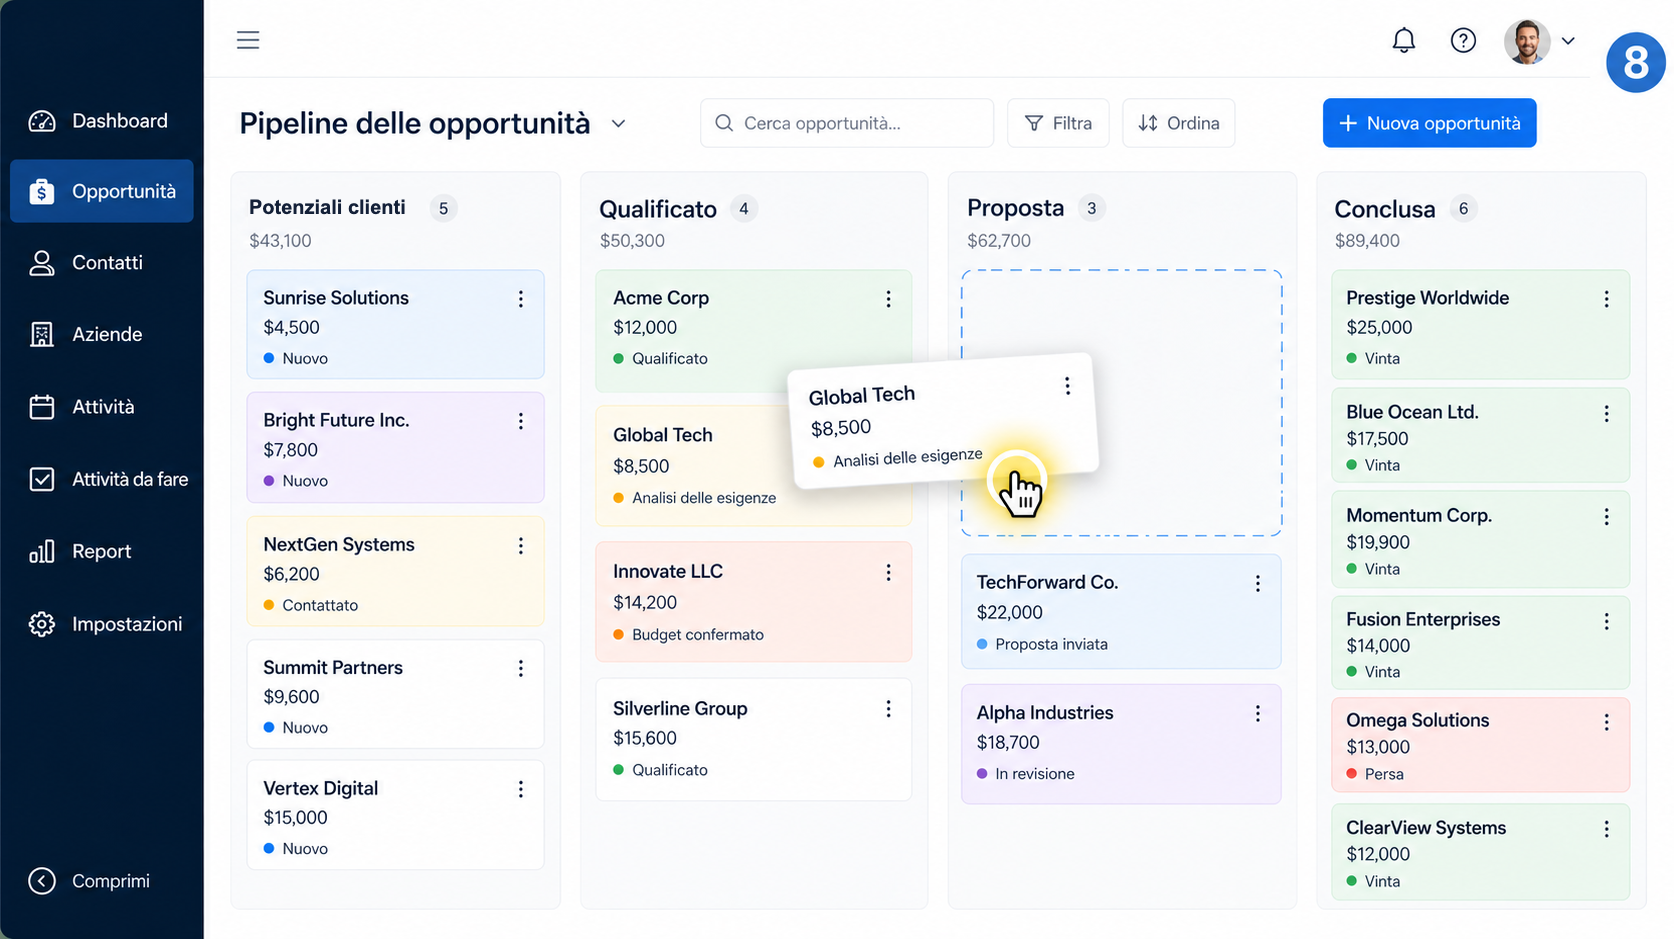This screenshot has width=1674, height=939.
Task: Click the Potenziali clienti column title
Action: tap(327, 207)
